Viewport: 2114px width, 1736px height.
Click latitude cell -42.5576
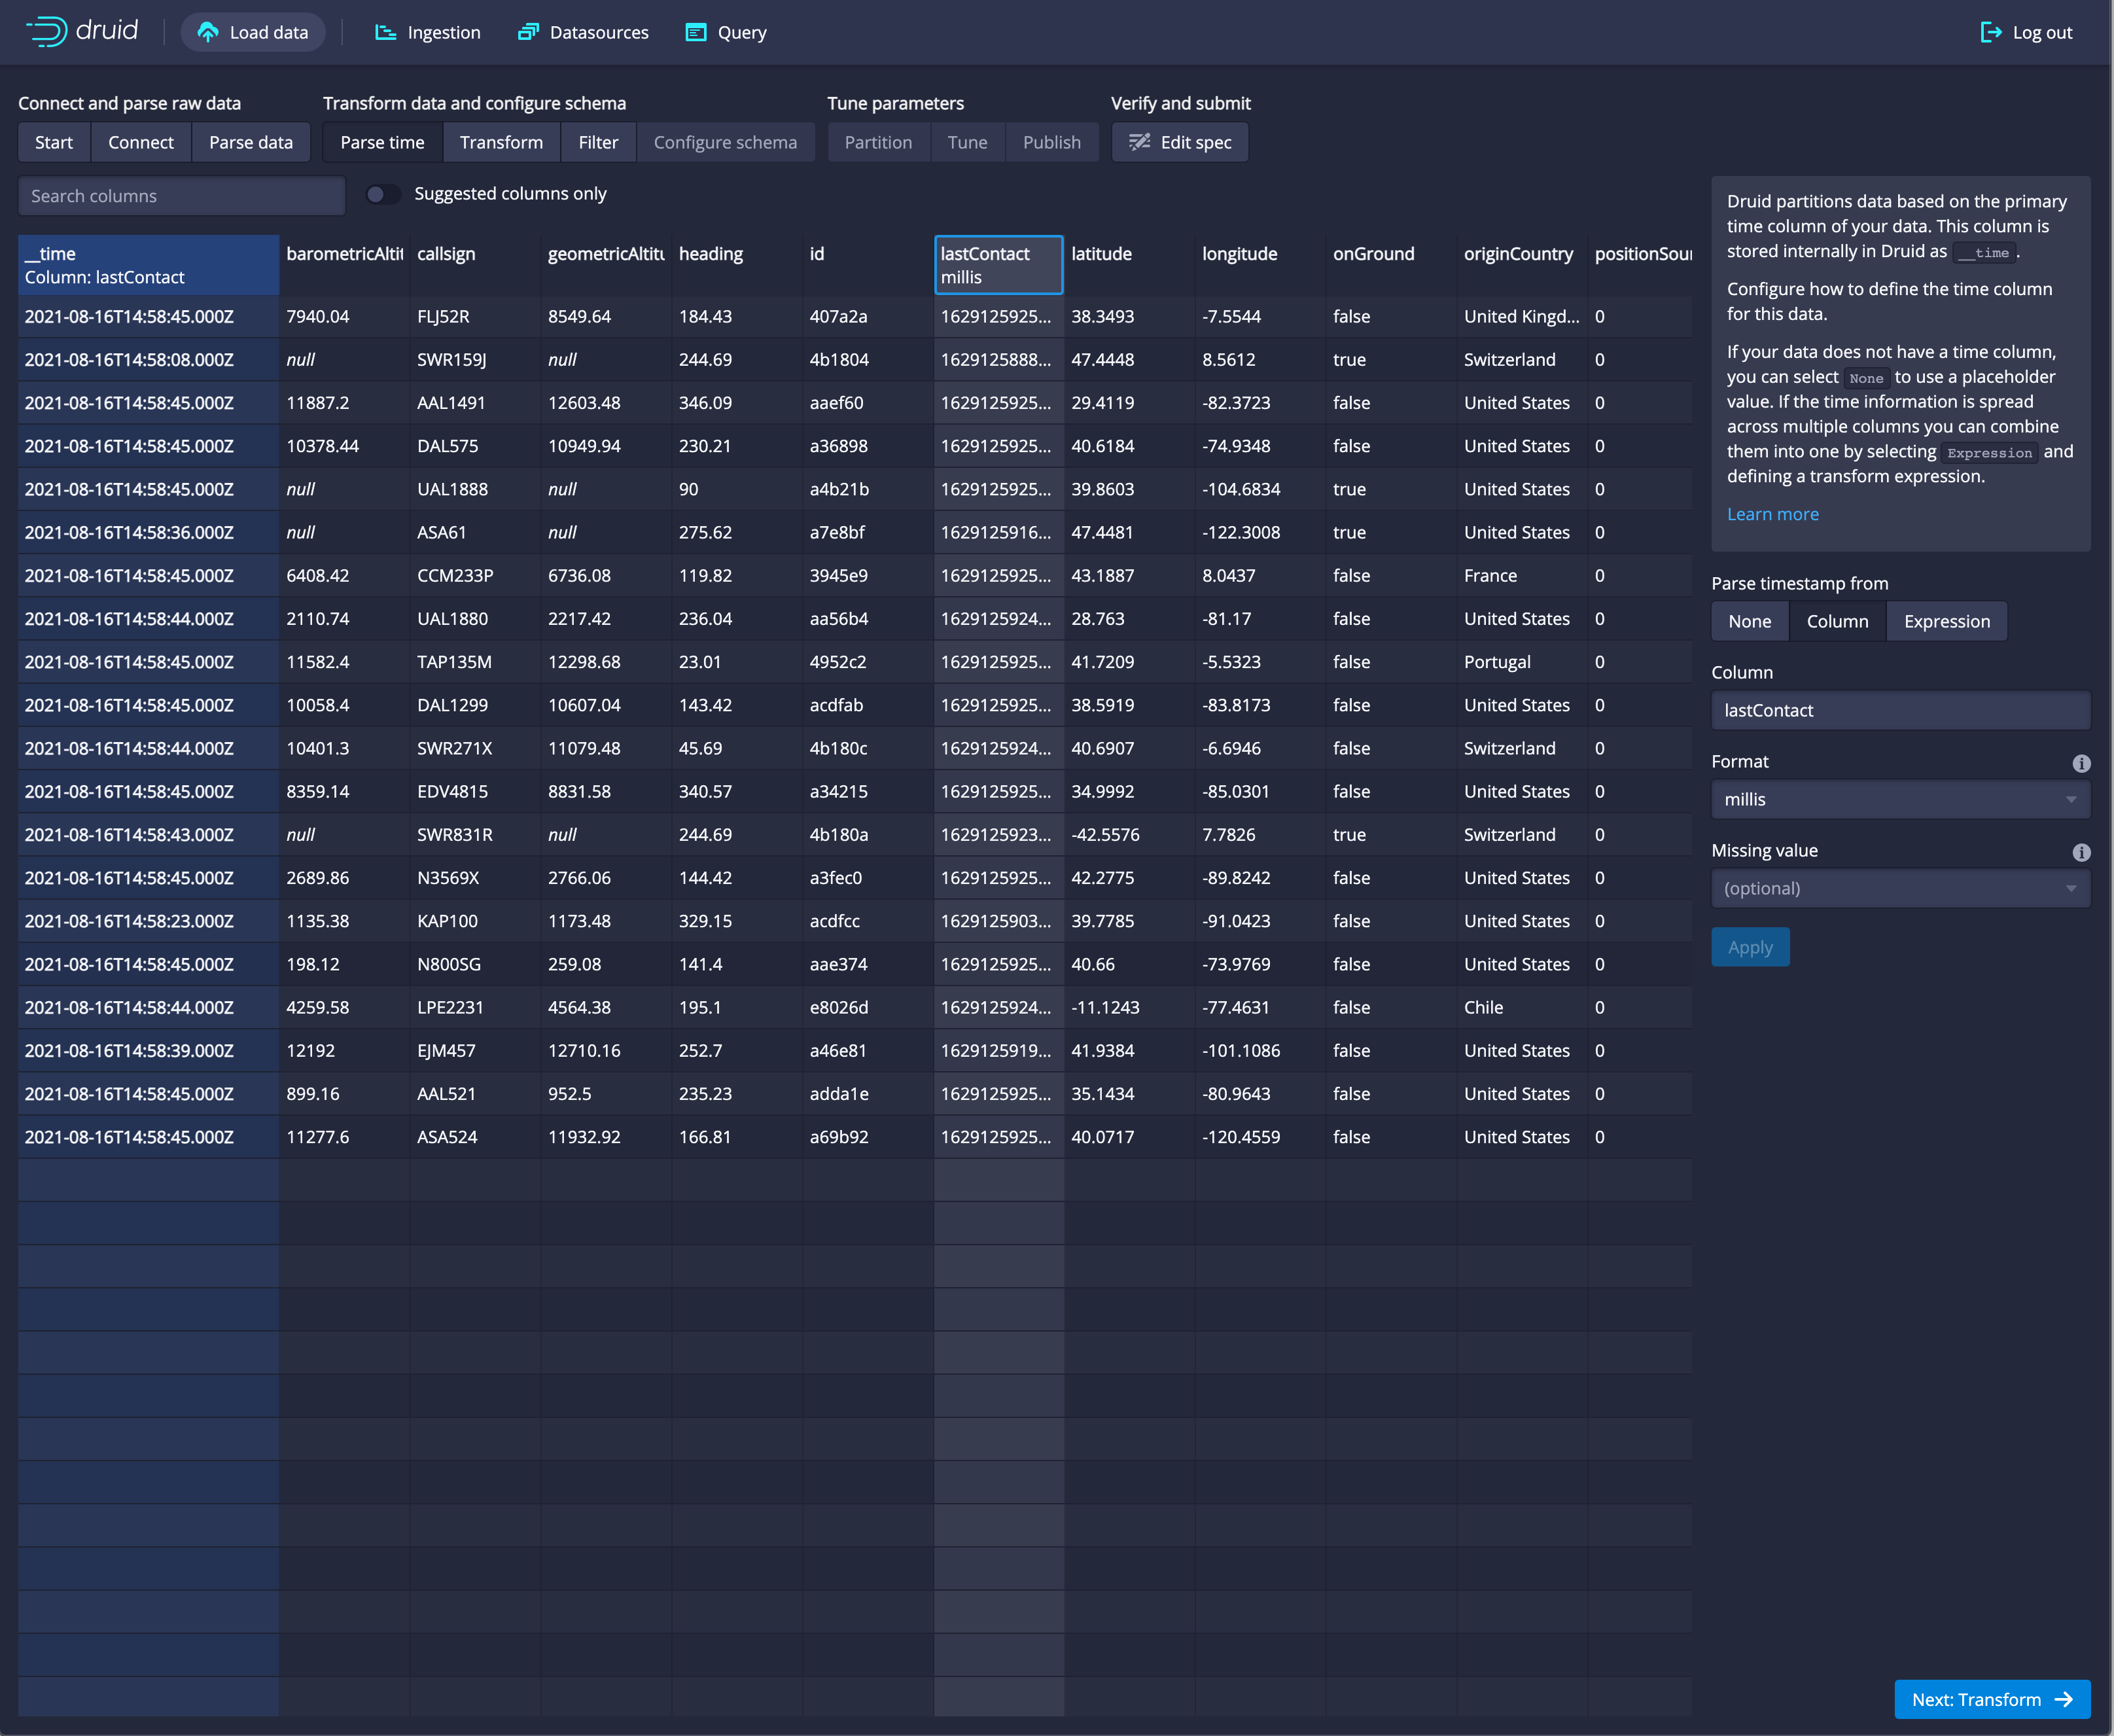1129,834
